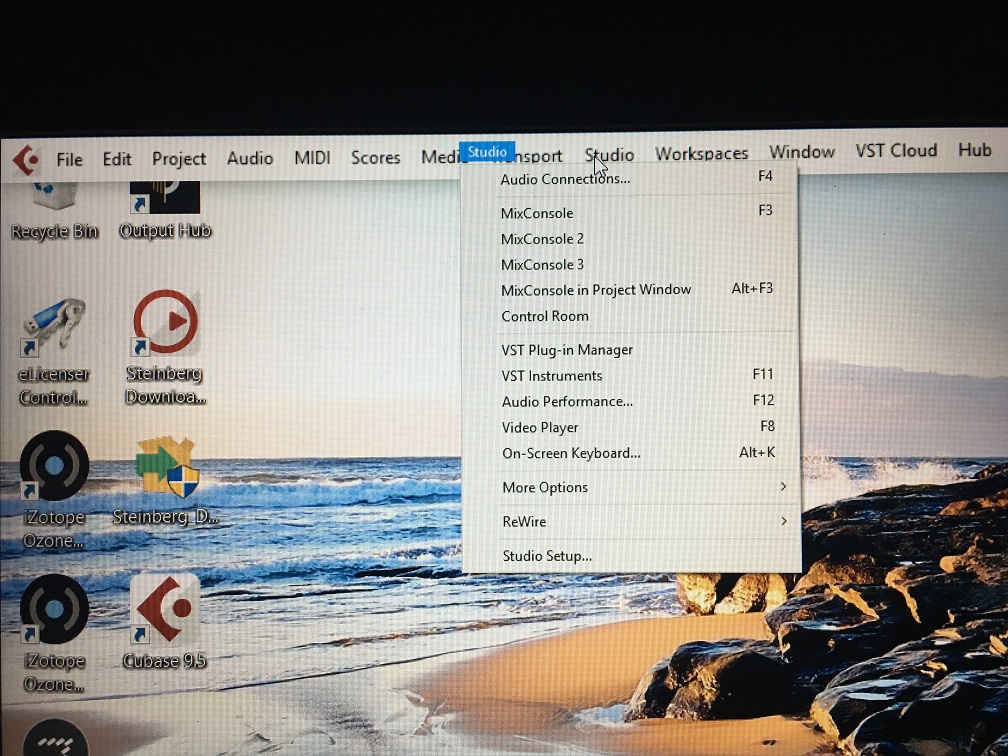Select the Cubase 9.5 desktop shortcut
Image resolution: width=1008 pixels, height=756 pixels.
coord(165,622)
